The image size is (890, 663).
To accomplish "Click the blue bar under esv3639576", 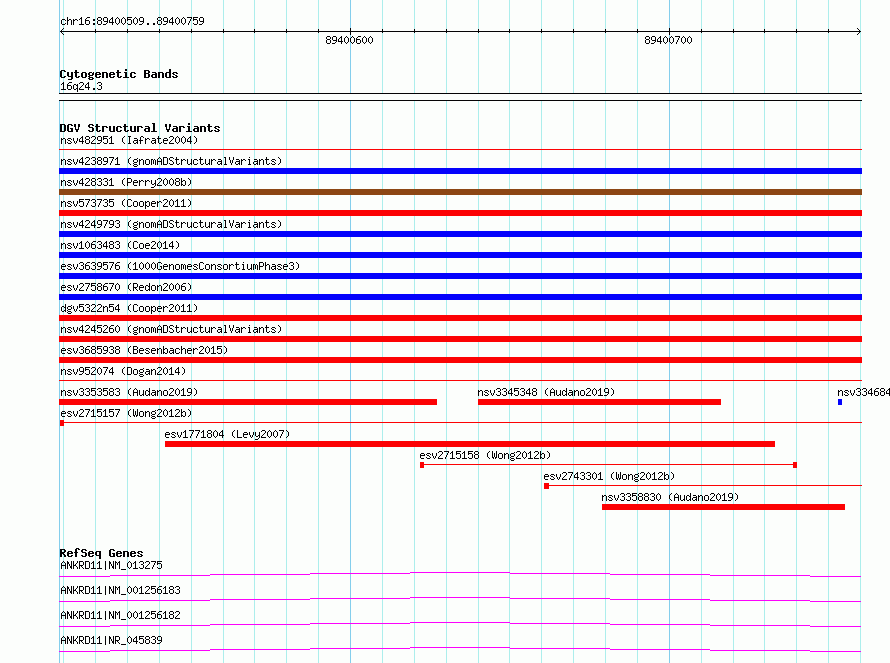I will point(460,276).
